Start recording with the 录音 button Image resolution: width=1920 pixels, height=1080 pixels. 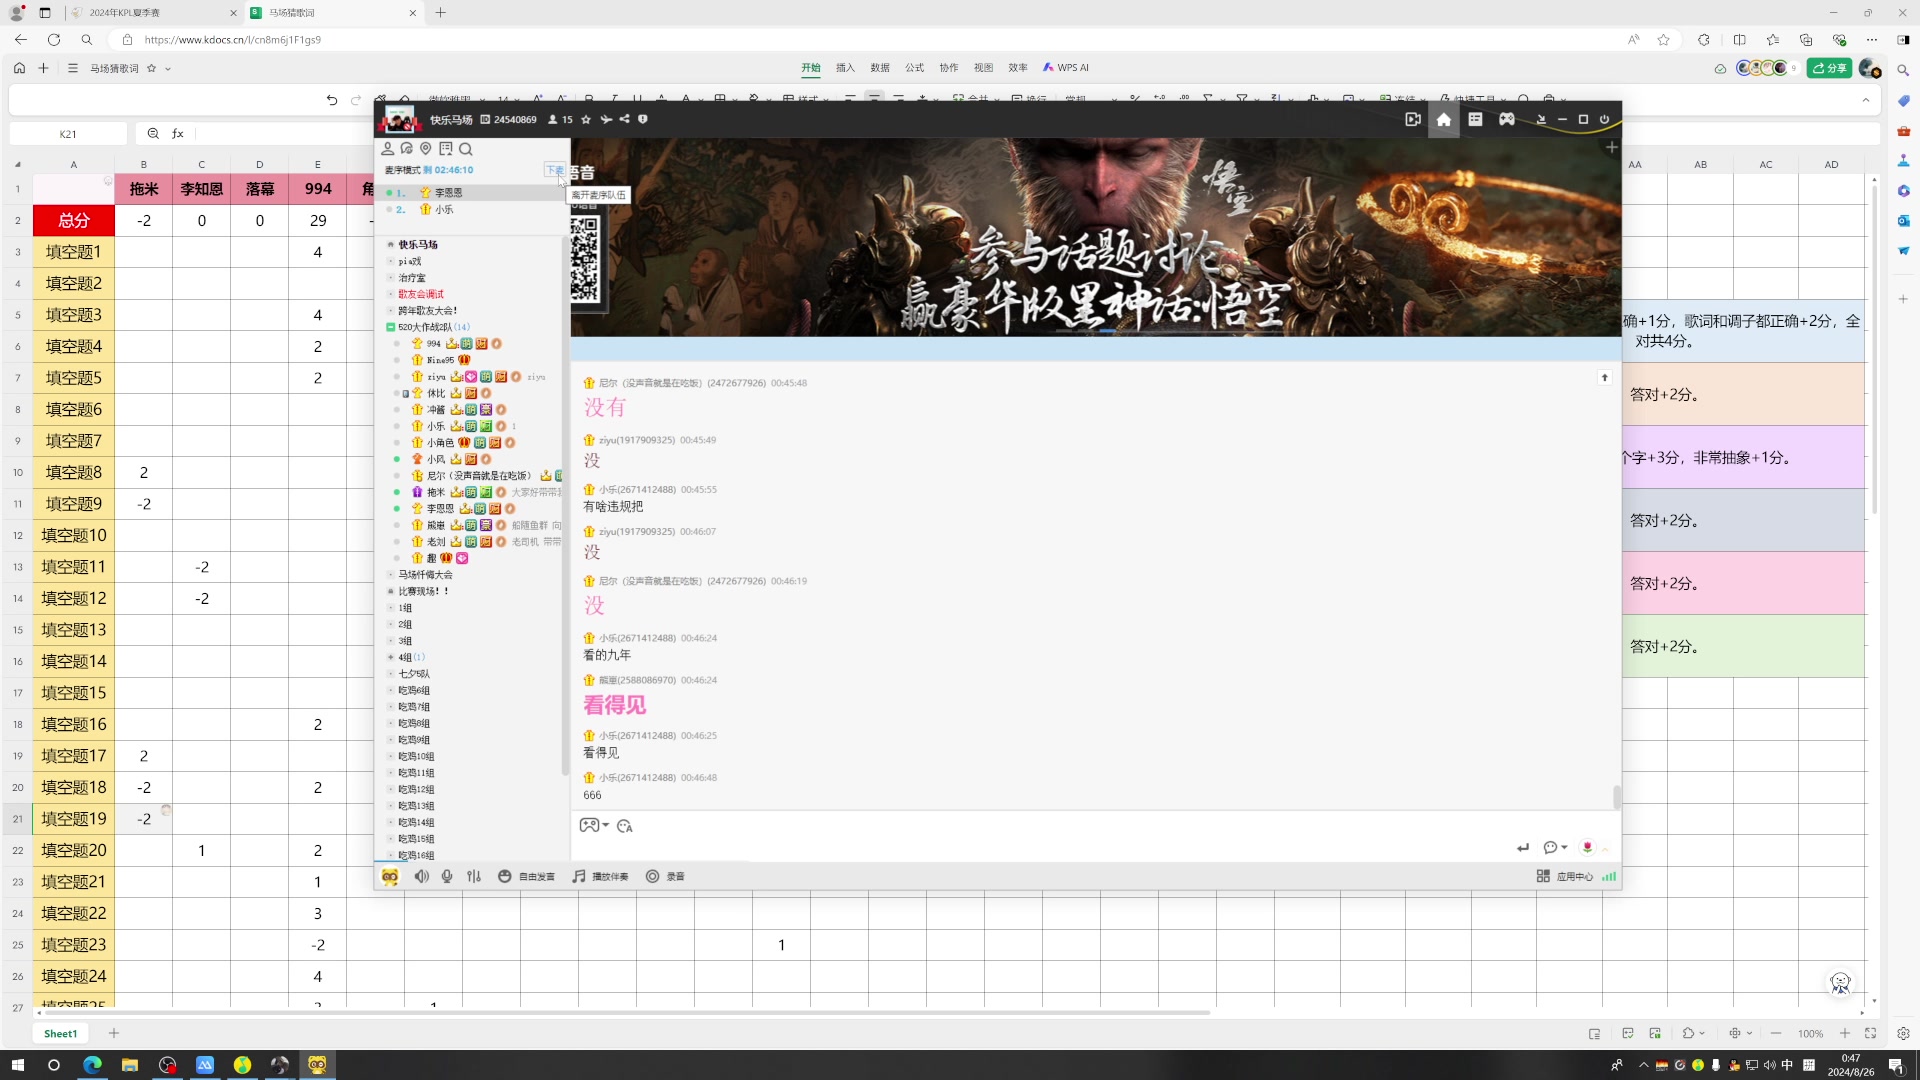[666, 876]
